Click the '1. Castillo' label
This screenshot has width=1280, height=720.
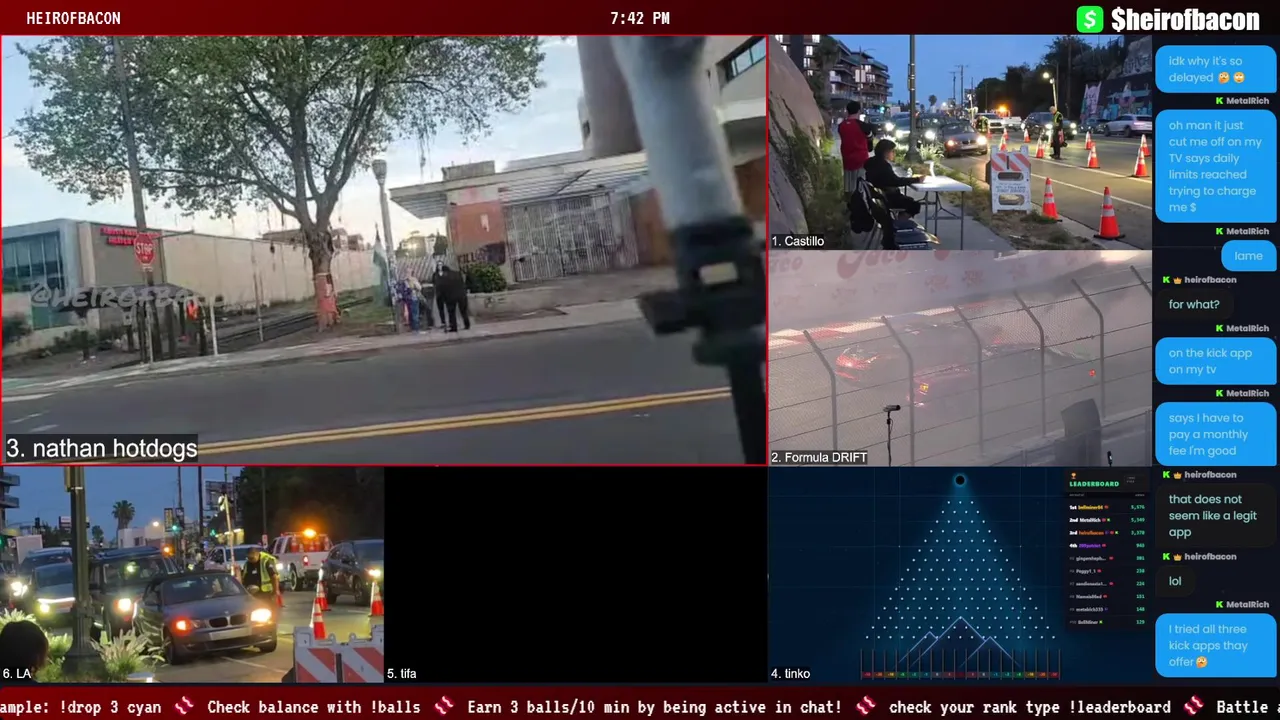(797, 241)
